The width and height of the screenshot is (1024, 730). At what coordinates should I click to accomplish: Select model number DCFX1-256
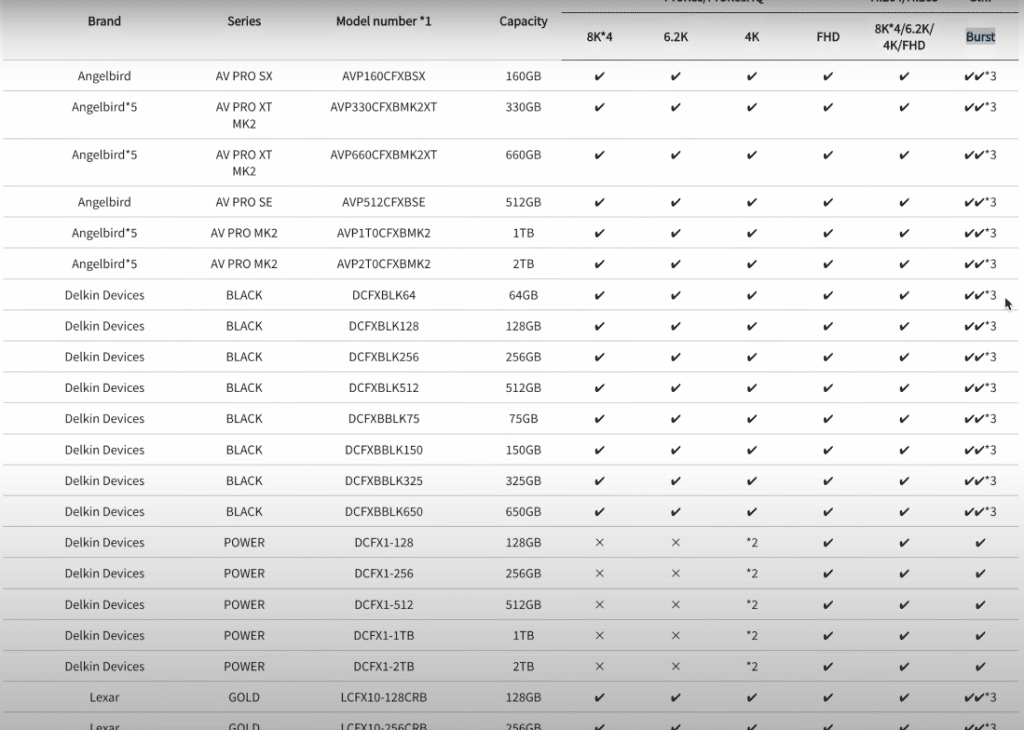(384, 573)
